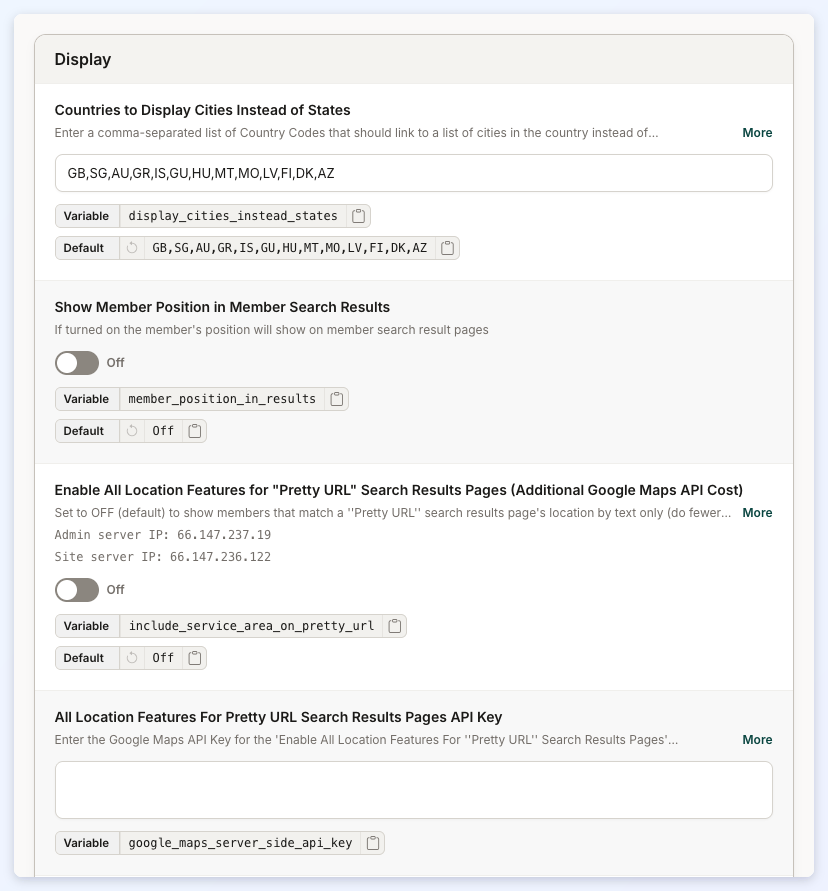Toggle Enable All Location Features for Pretty URL
Image resolution: width=828 pixels, height=891 pixels.
pos(77,590)
